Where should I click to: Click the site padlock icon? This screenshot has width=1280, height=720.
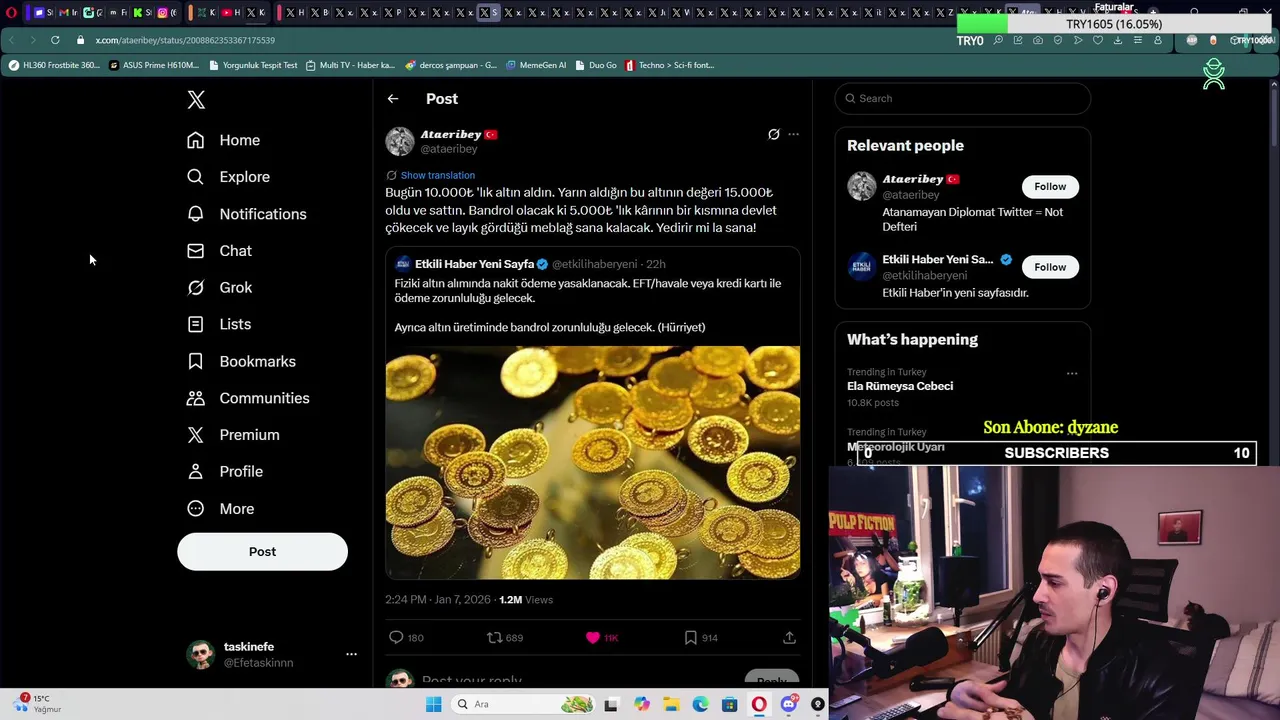pyautogui.click(x=81, y=40)
